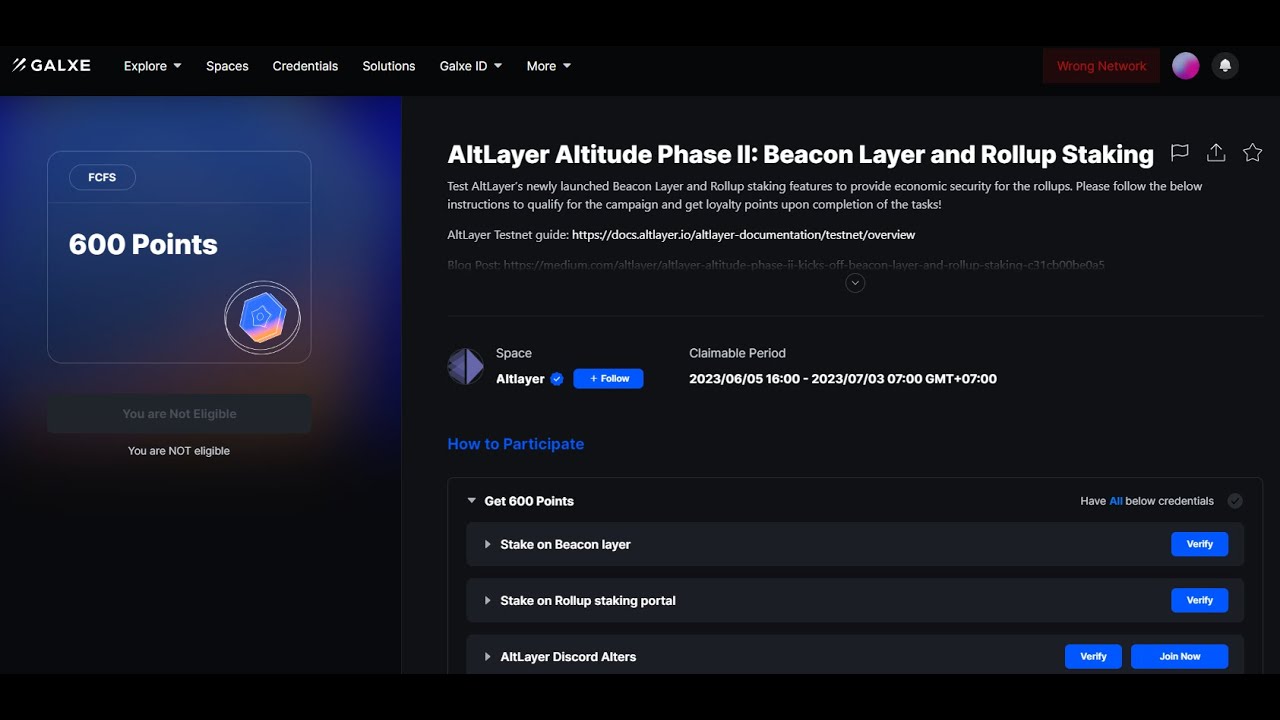Expand the Stake on Beacon layer task
The height and width of the screenshot is (720, 1280).
coord(488,545)
